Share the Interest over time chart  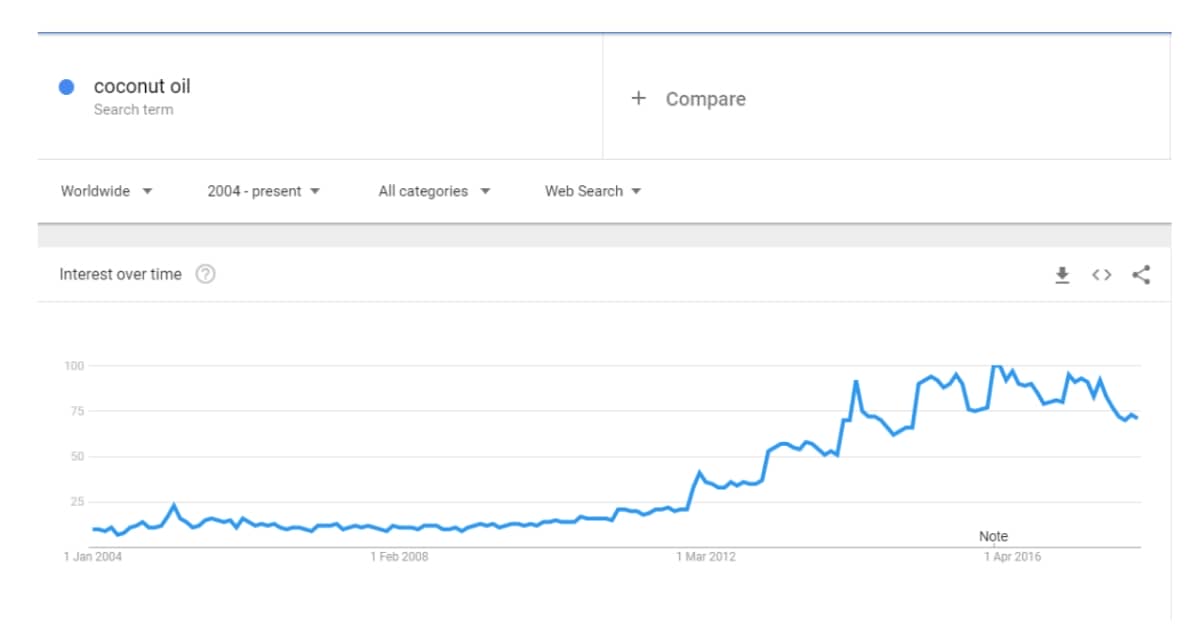1140,275
